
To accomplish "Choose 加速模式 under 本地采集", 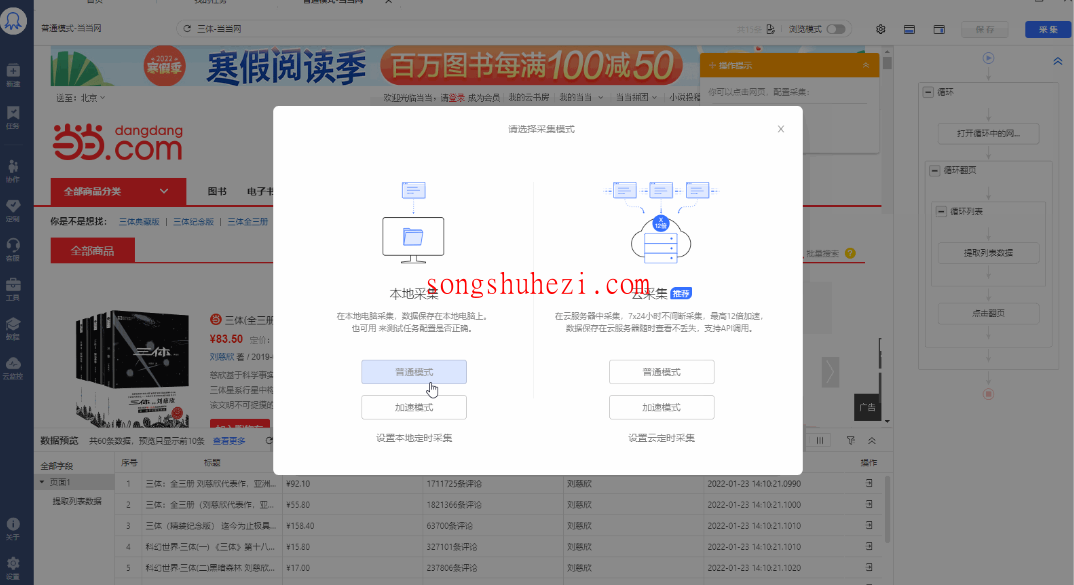I will click(414, 407).
